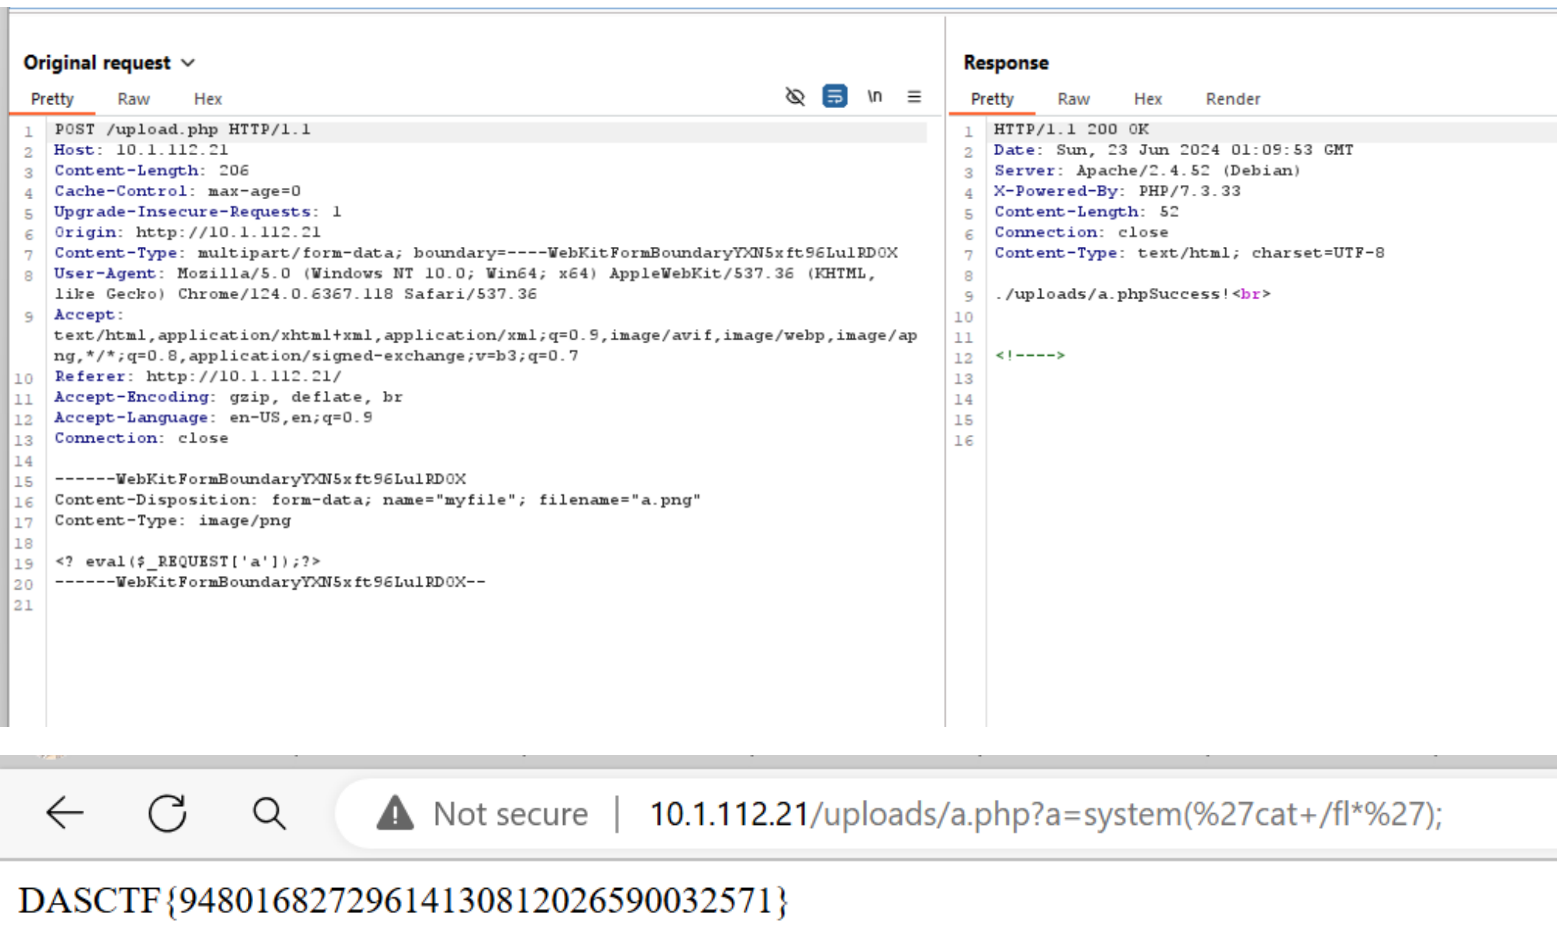Click the response Content-Type: text/html line

point(1189,253)
